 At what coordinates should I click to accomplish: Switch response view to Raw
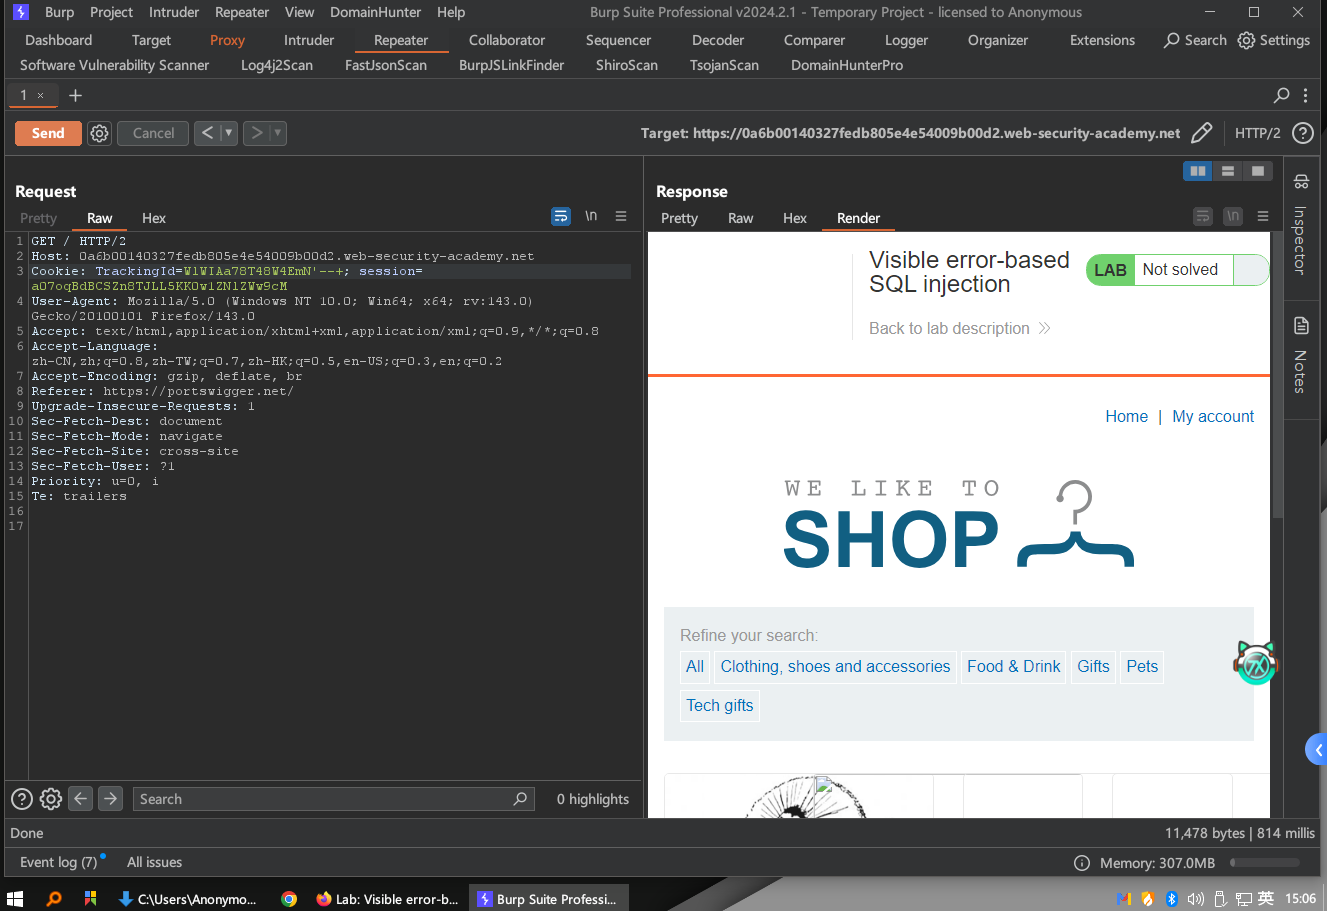(x=740, y=218)
